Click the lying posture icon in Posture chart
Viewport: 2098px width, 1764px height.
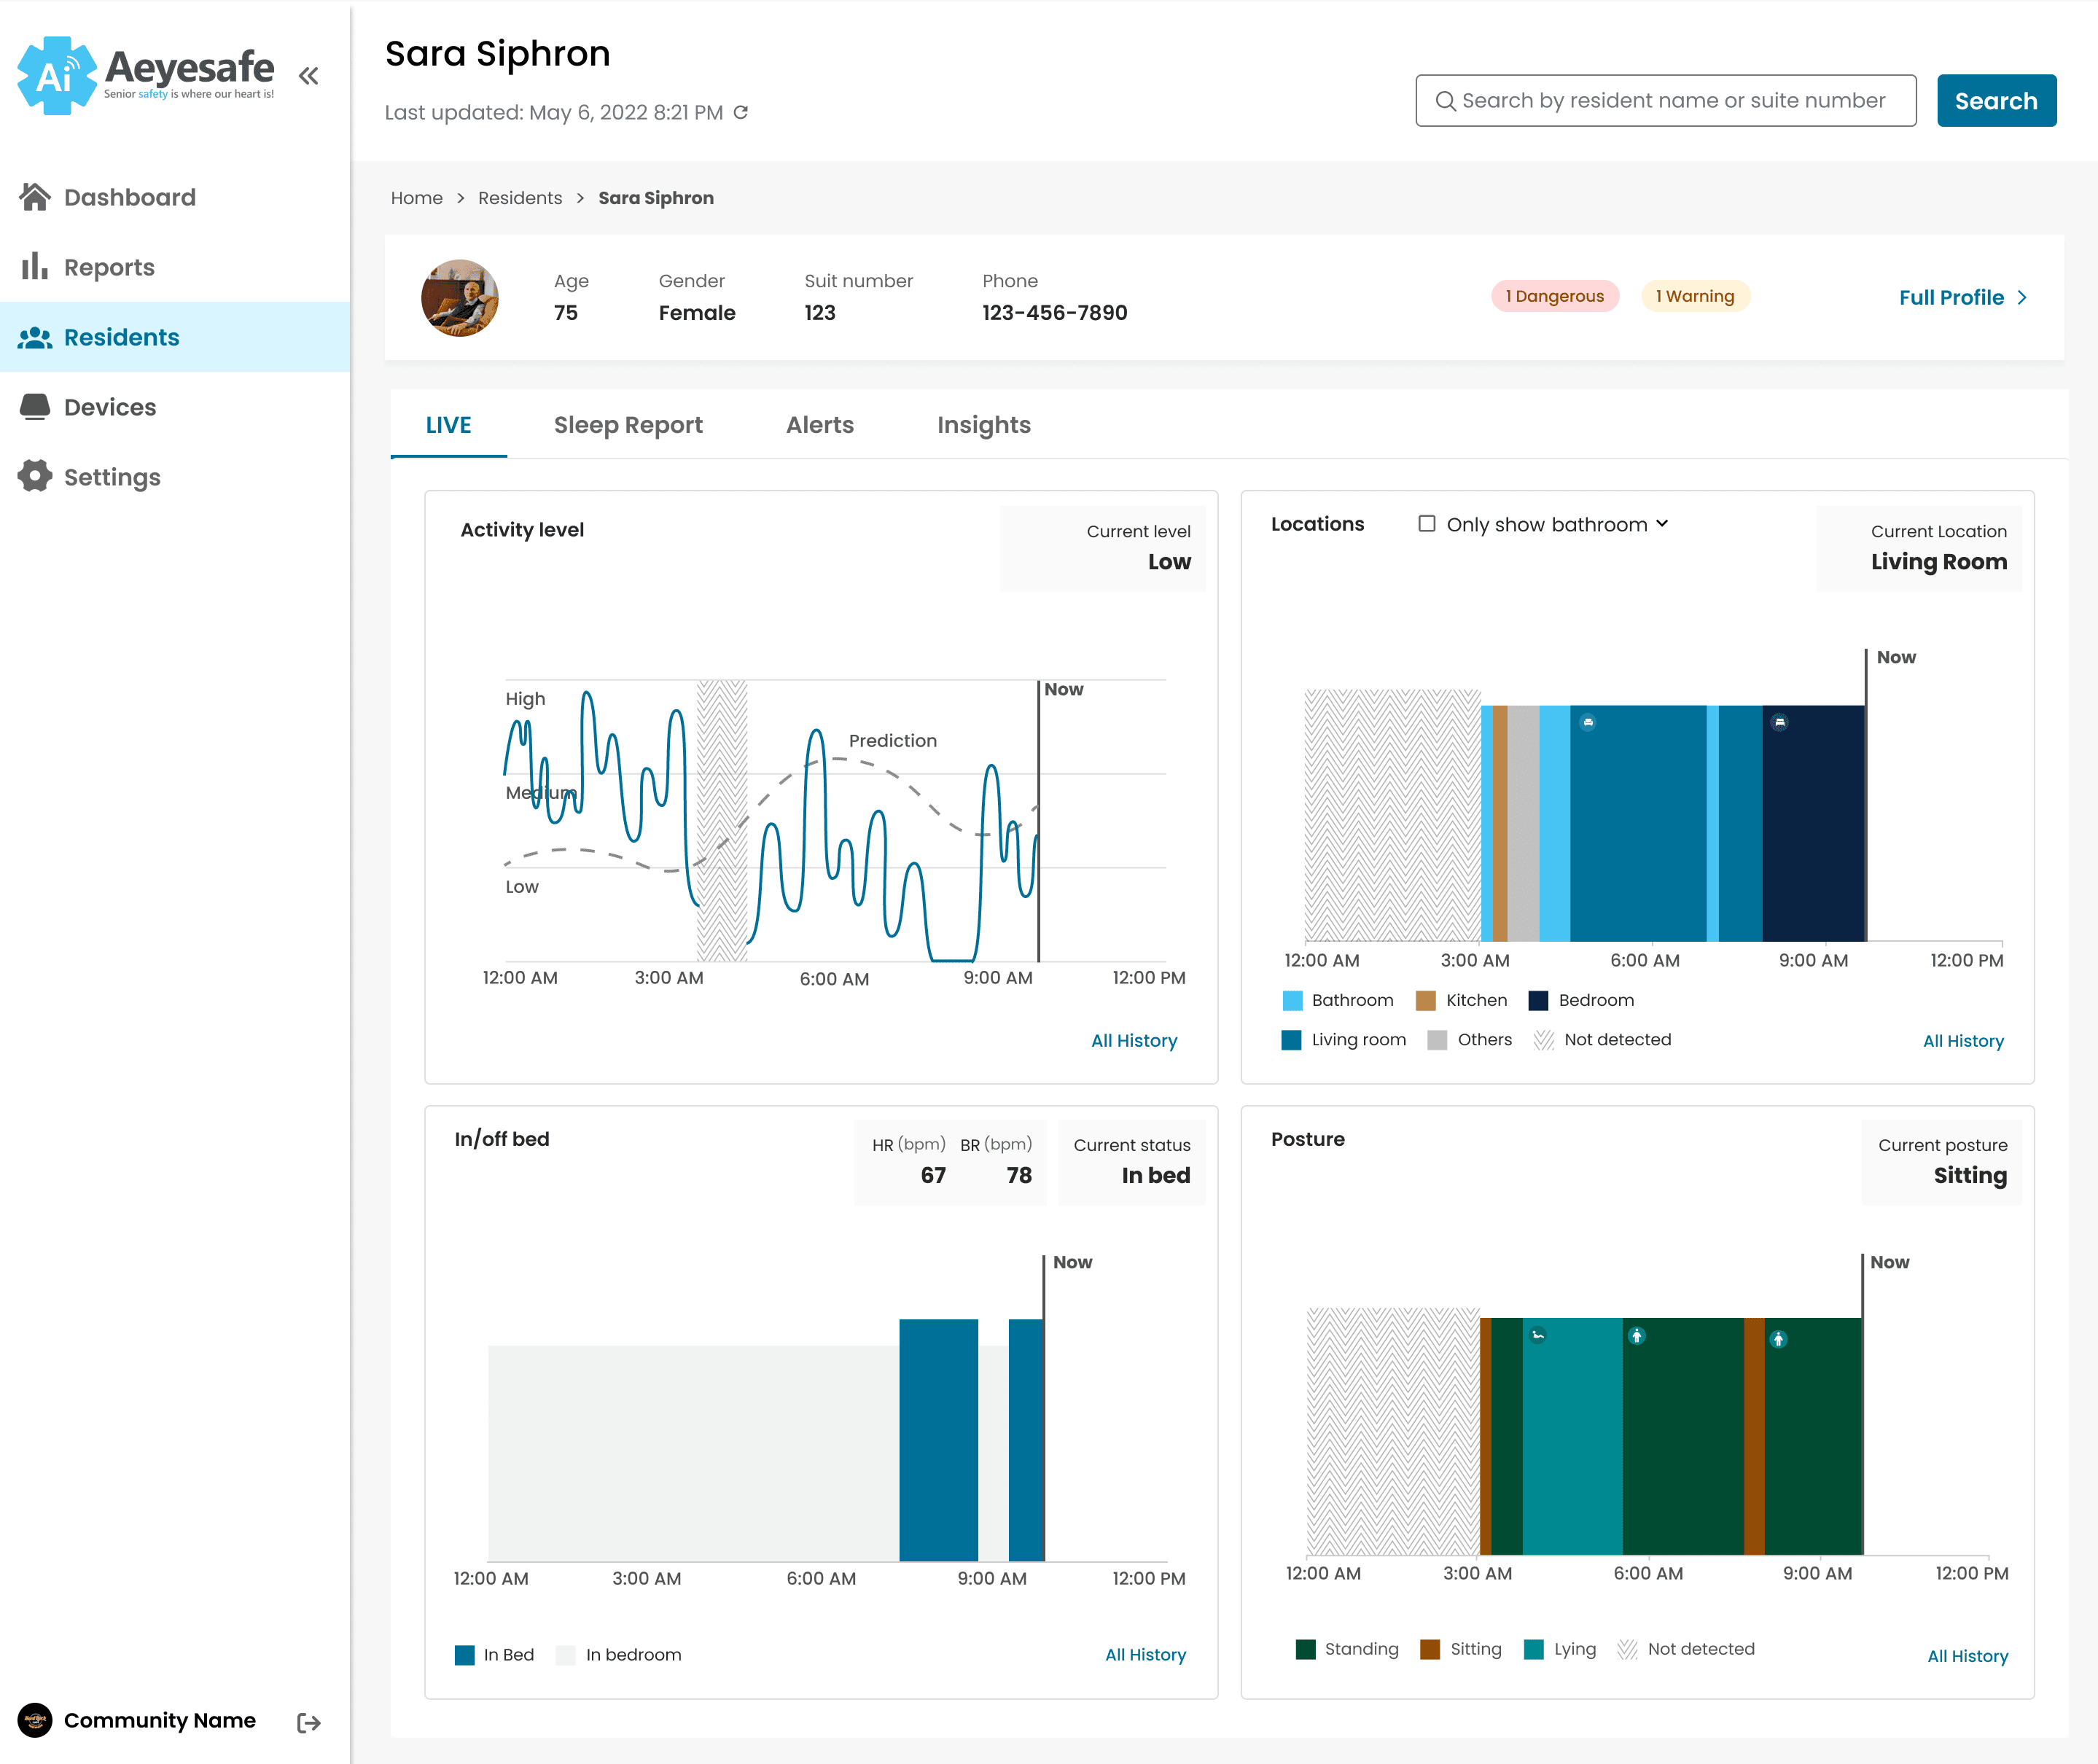[1538, 1334]
